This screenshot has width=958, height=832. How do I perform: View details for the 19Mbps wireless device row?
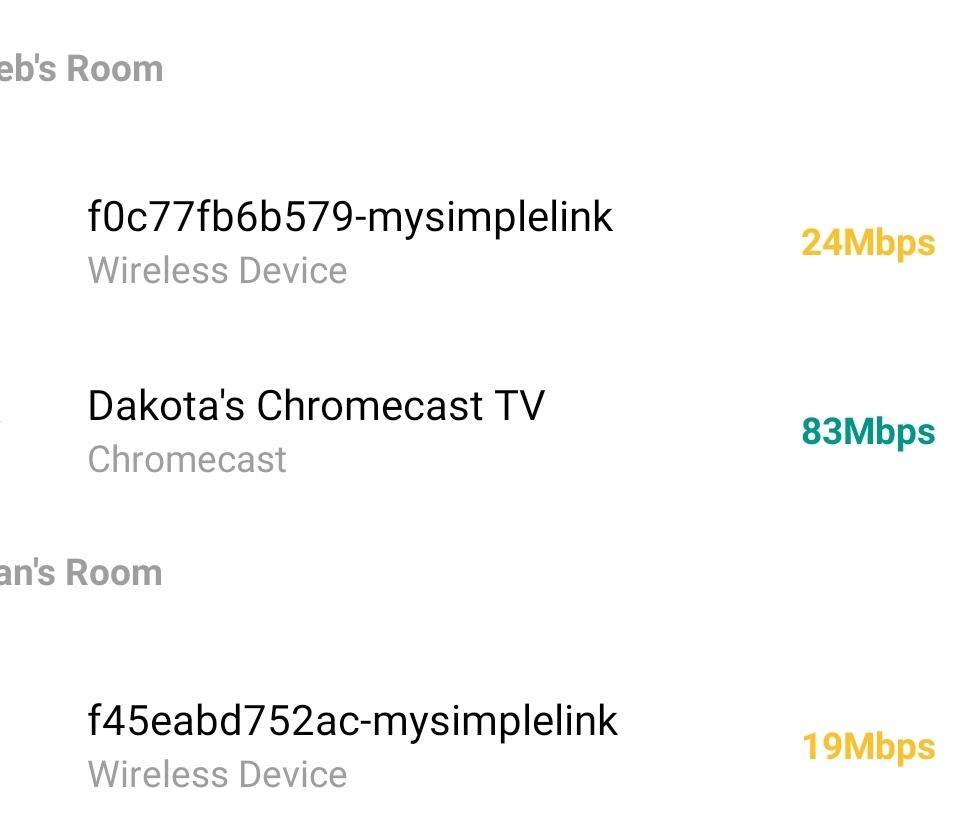480,747
